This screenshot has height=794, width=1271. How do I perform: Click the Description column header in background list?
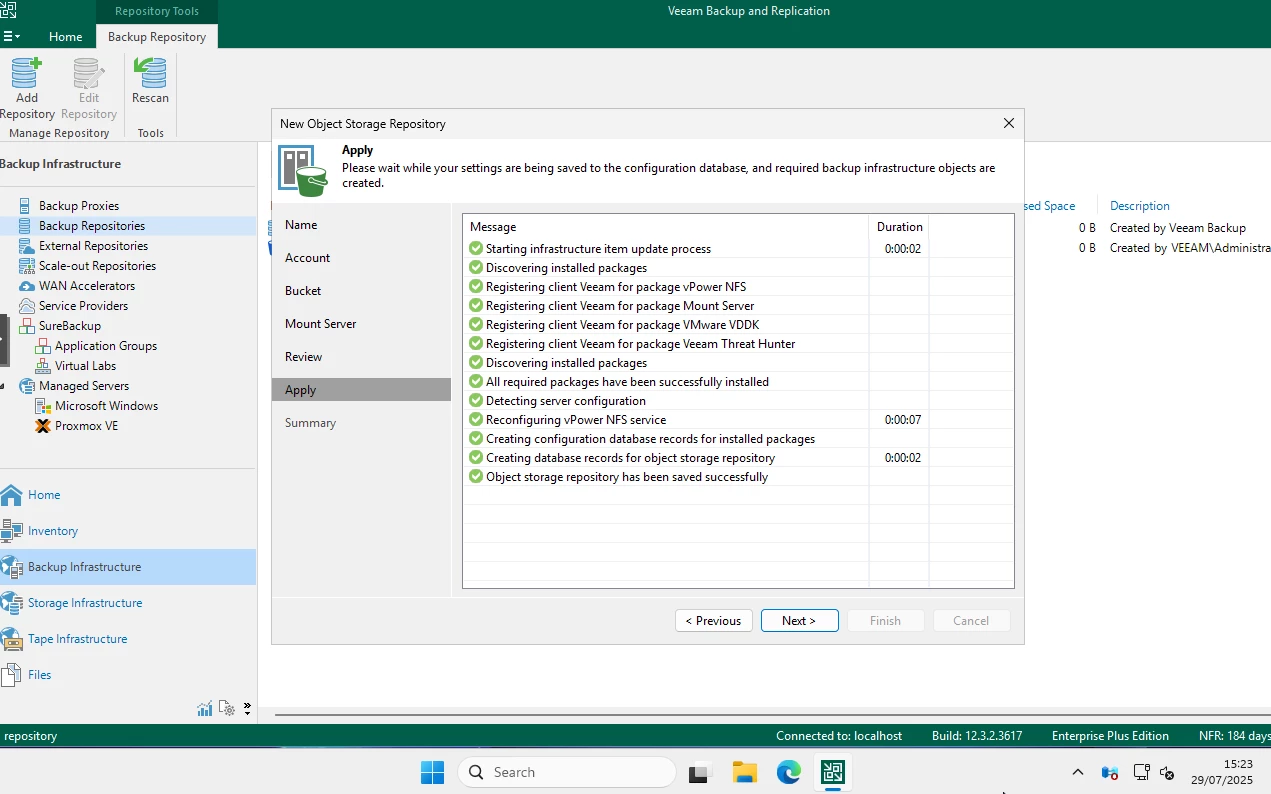[x=1140, y=206]
